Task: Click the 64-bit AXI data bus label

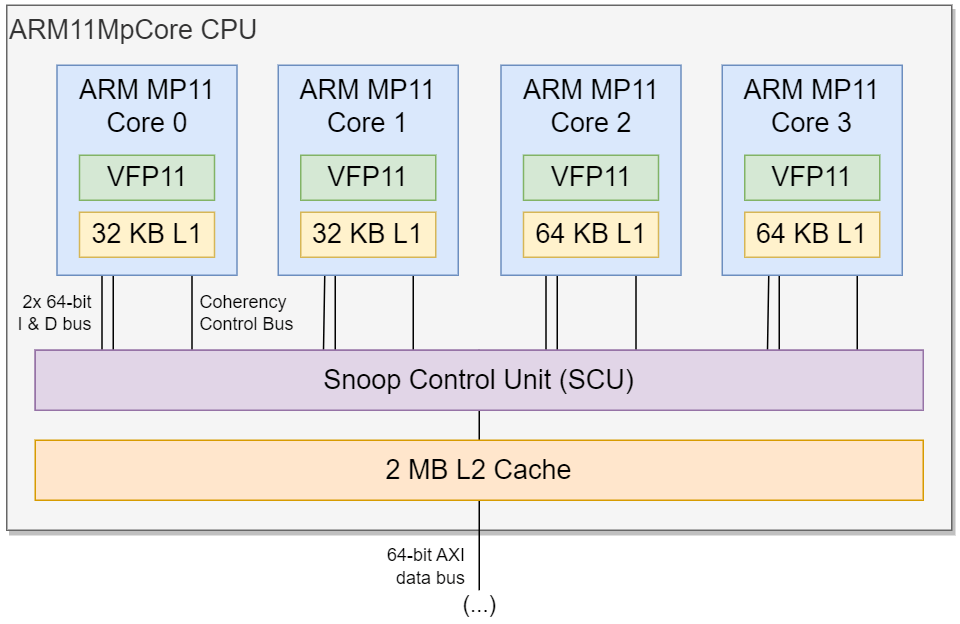Action: (x=426, y=566)
